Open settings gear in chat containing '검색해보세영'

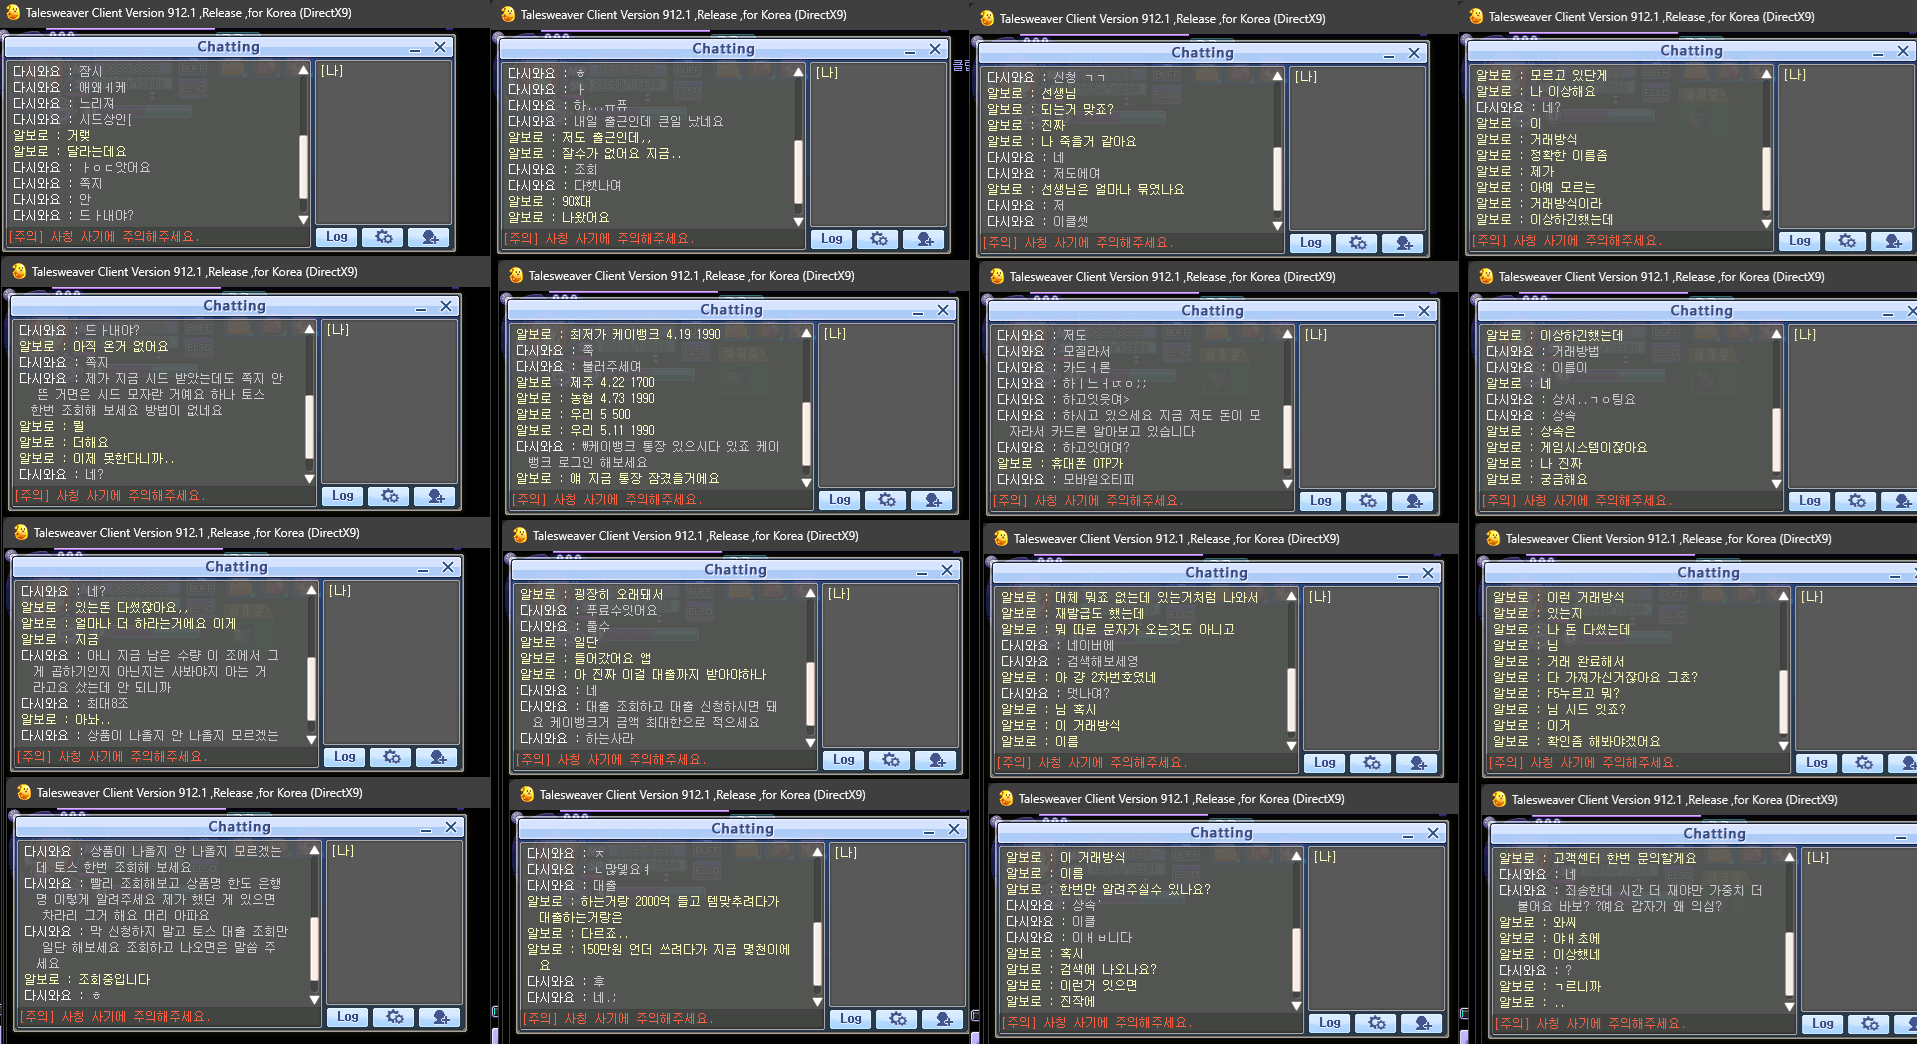click(1371, 763)
